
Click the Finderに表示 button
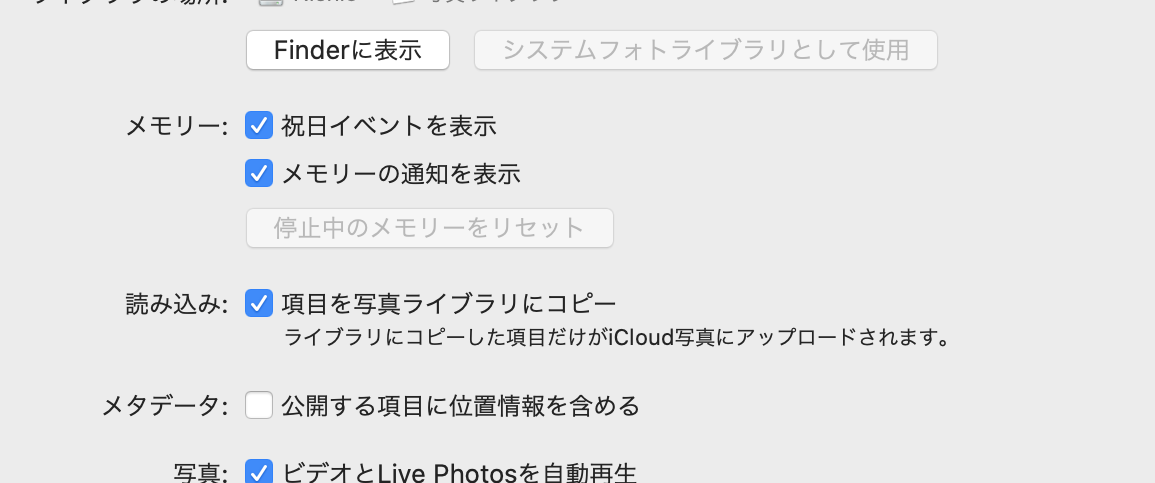click(x=348, y=50)
